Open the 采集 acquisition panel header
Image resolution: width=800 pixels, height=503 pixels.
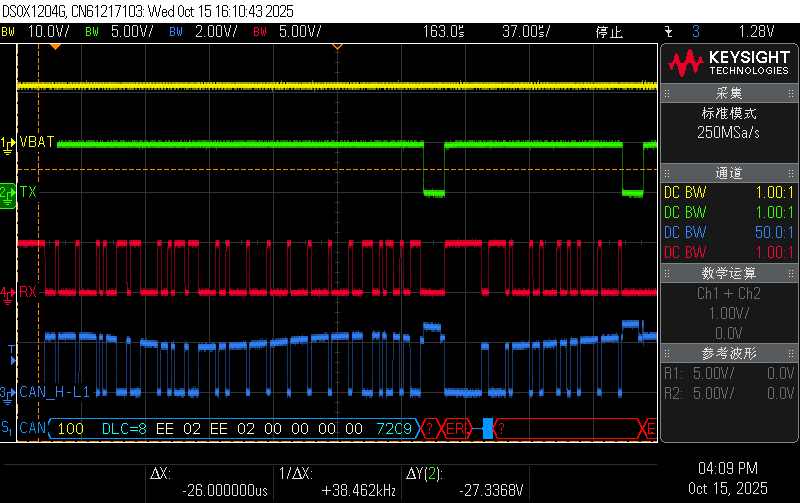coord(729,93)
